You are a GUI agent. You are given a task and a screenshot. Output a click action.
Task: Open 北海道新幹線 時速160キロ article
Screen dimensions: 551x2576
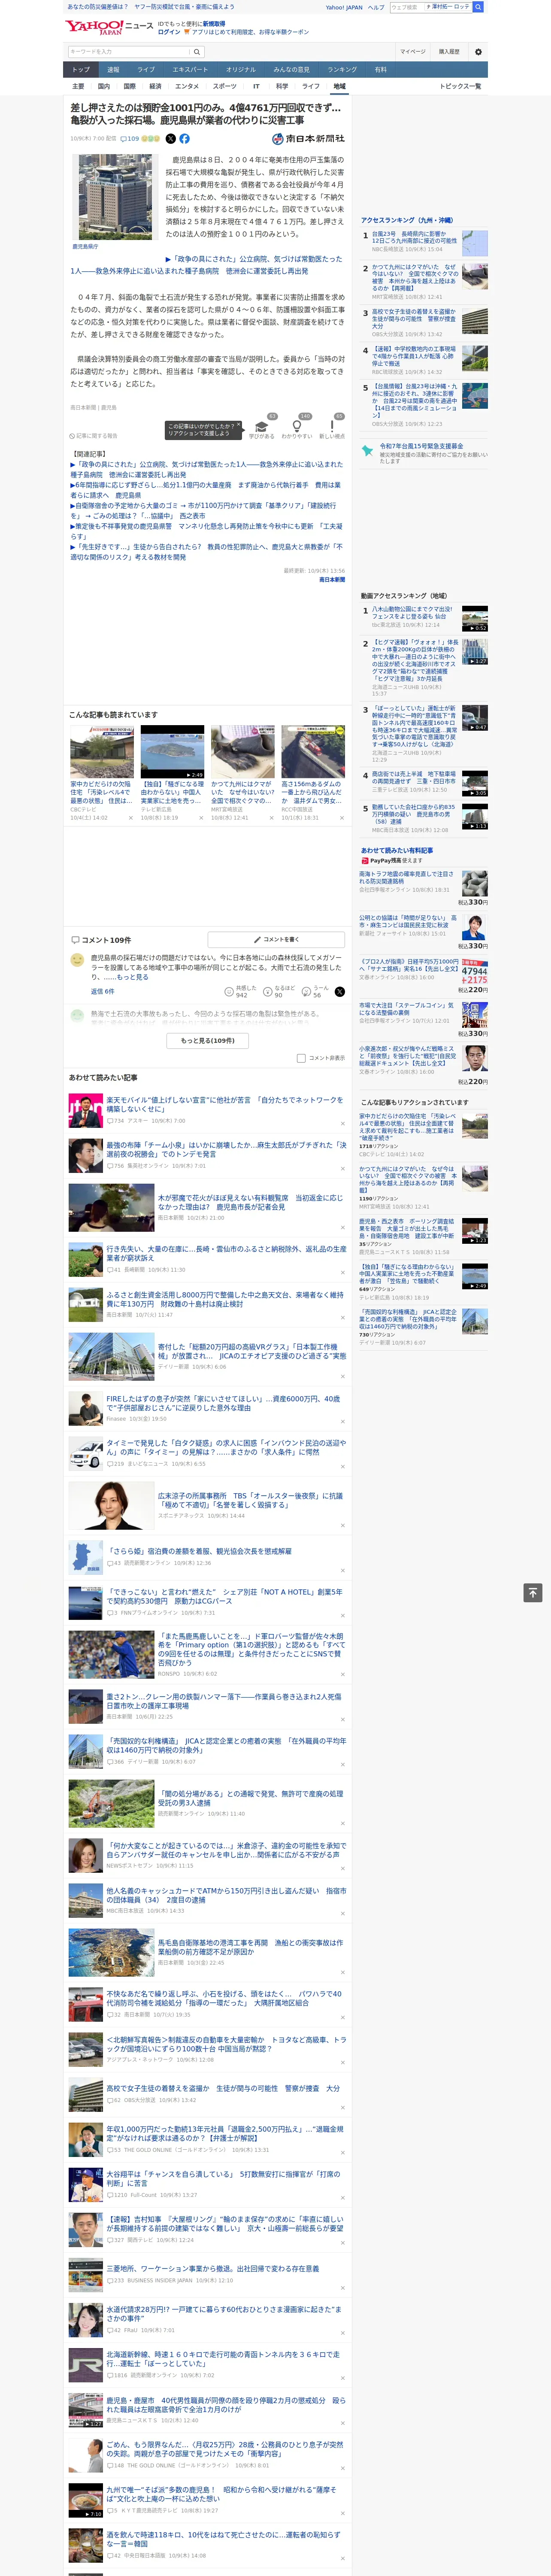tap(223, 2358)
